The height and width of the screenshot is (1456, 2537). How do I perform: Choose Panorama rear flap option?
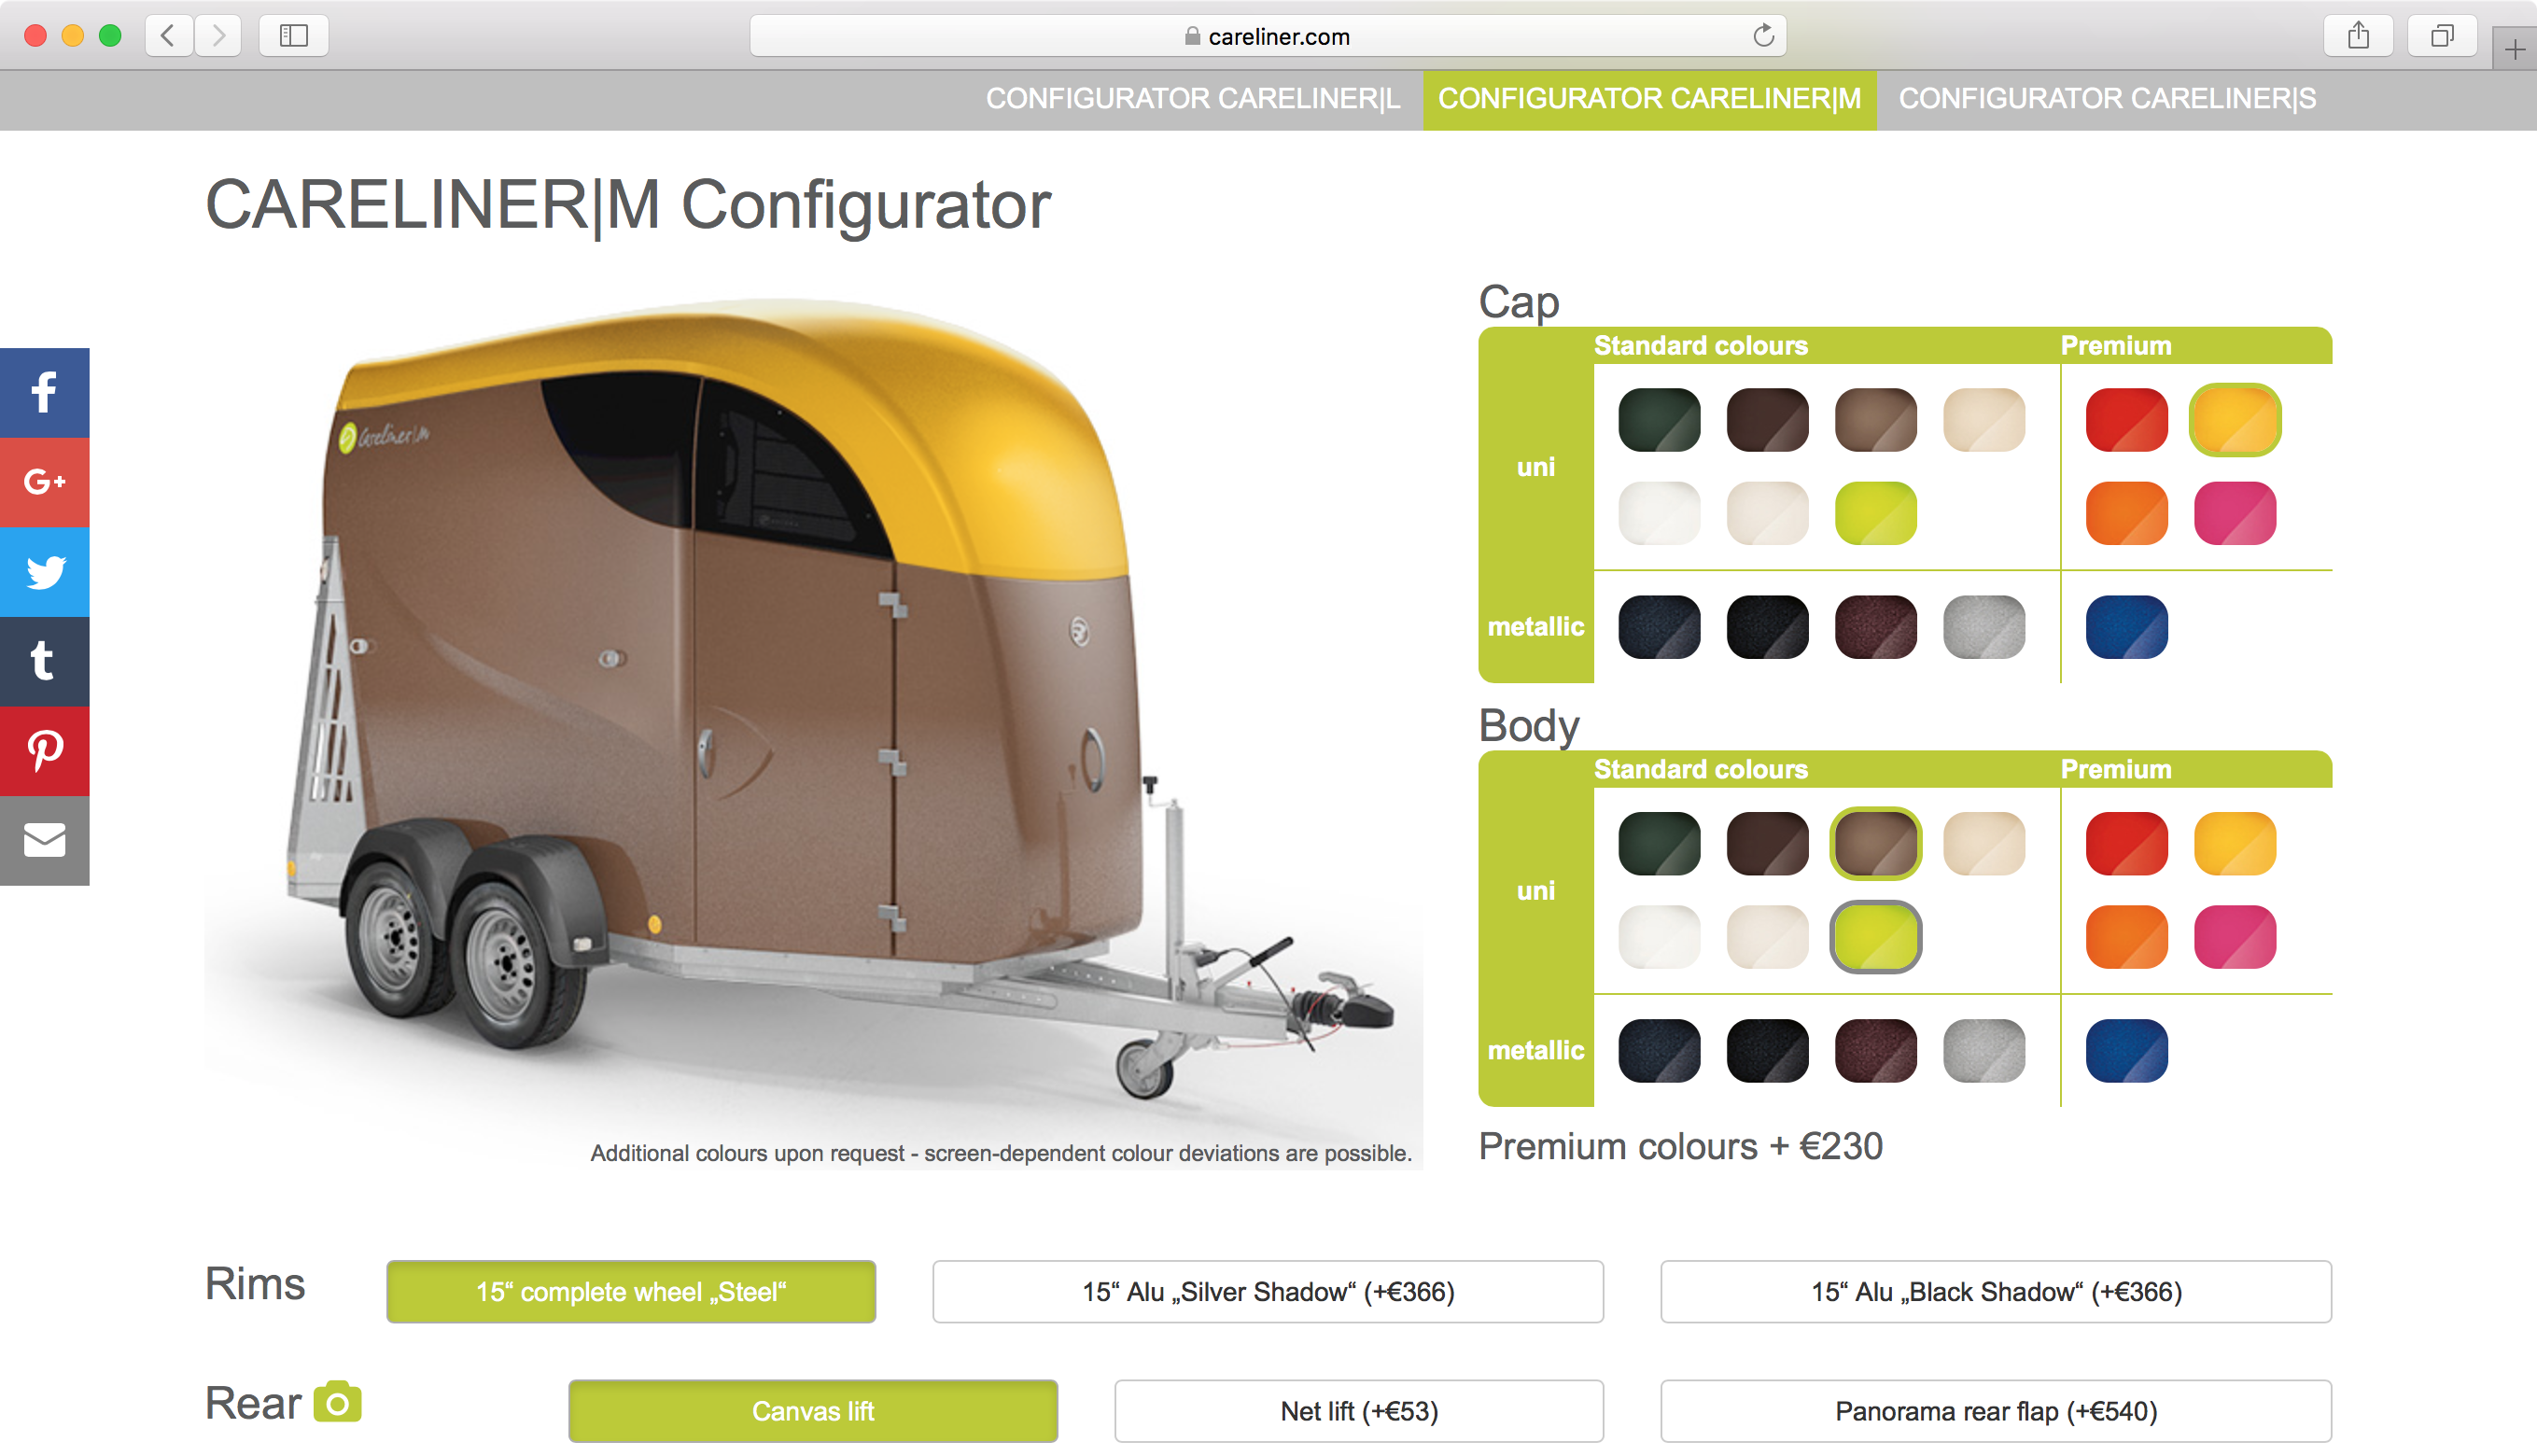pyautogui.click(x=1996, y=1411)
